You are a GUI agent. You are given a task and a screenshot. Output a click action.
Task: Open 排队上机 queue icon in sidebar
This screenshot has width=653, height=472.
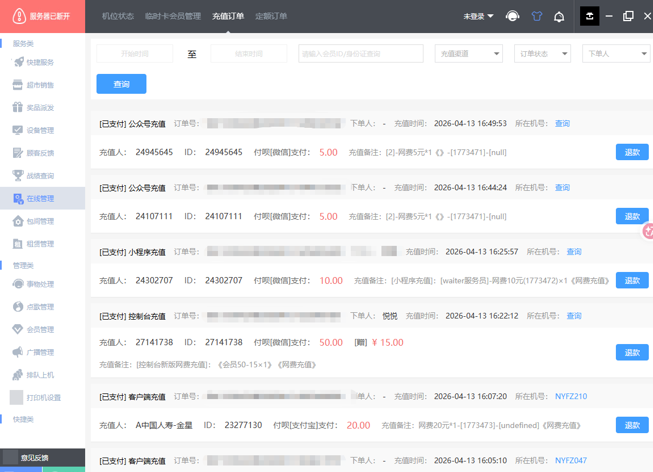17,375
